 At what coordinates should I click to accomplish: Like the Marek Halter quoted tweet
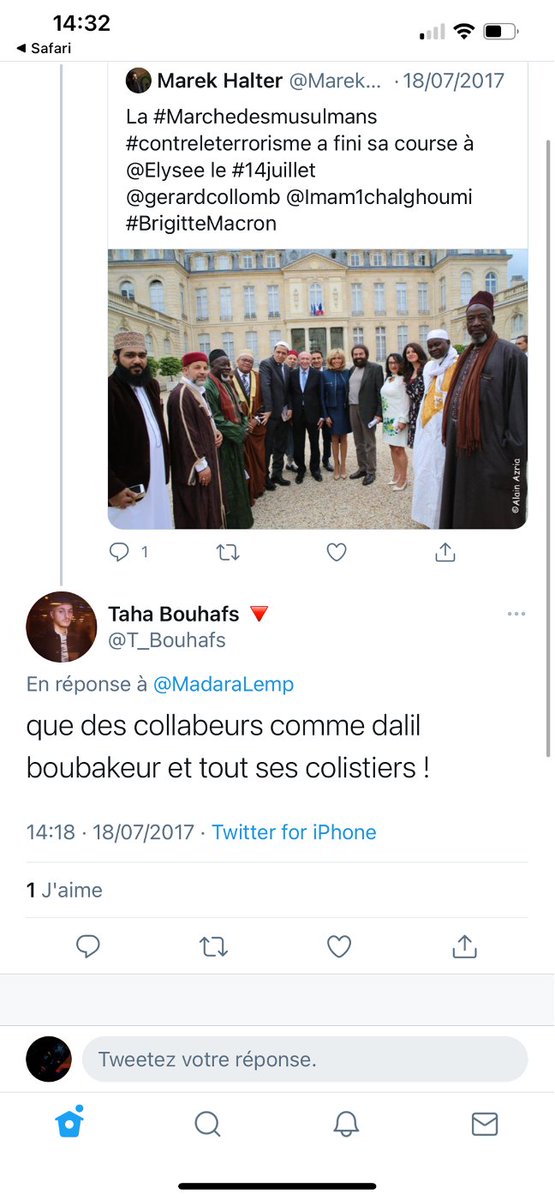click(x=337, y=551)
